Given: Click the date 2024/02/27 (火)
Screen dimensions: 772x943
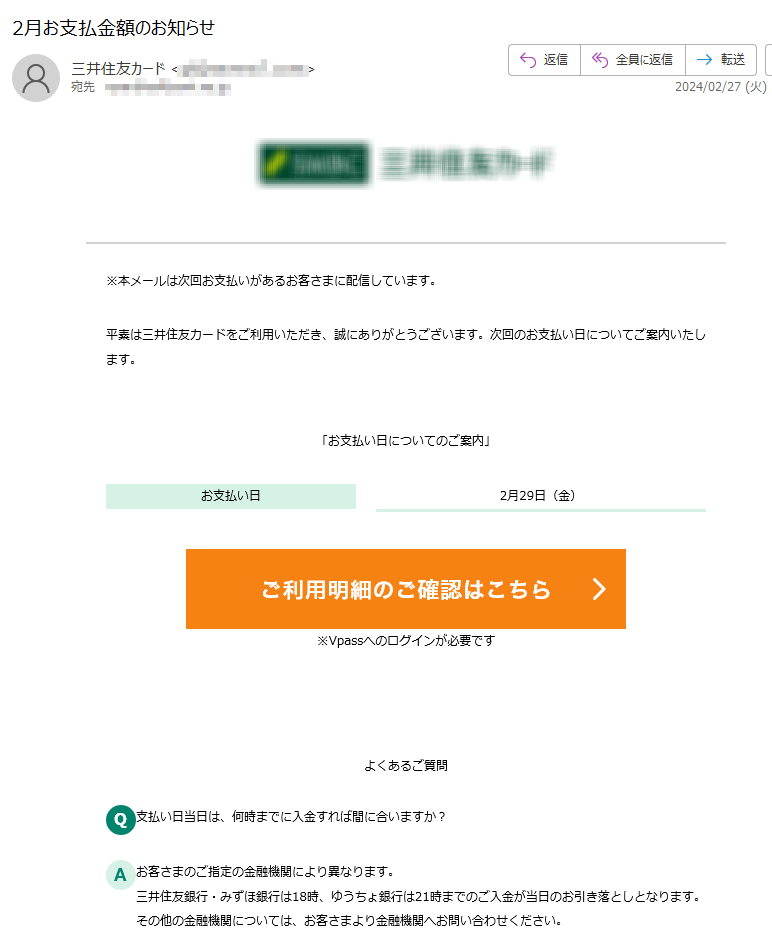Looking at the screenshot, I should [x=721, y=87].
